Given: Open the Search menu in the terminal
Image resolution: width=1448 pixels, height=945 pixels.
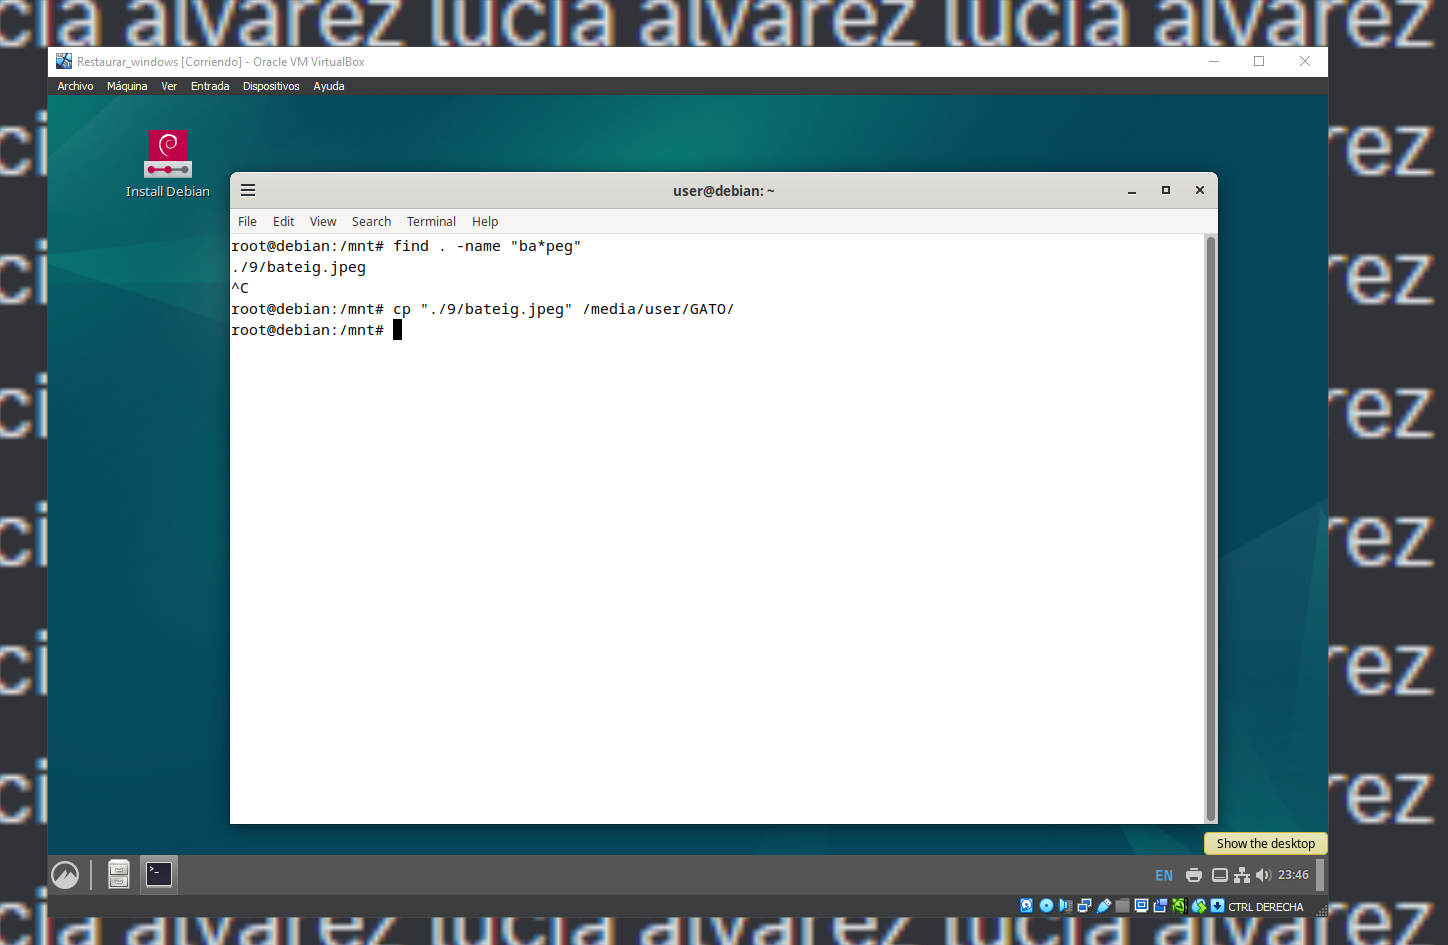Looking at the screenshot, I should pyautogui.click(x=371, y=221).
